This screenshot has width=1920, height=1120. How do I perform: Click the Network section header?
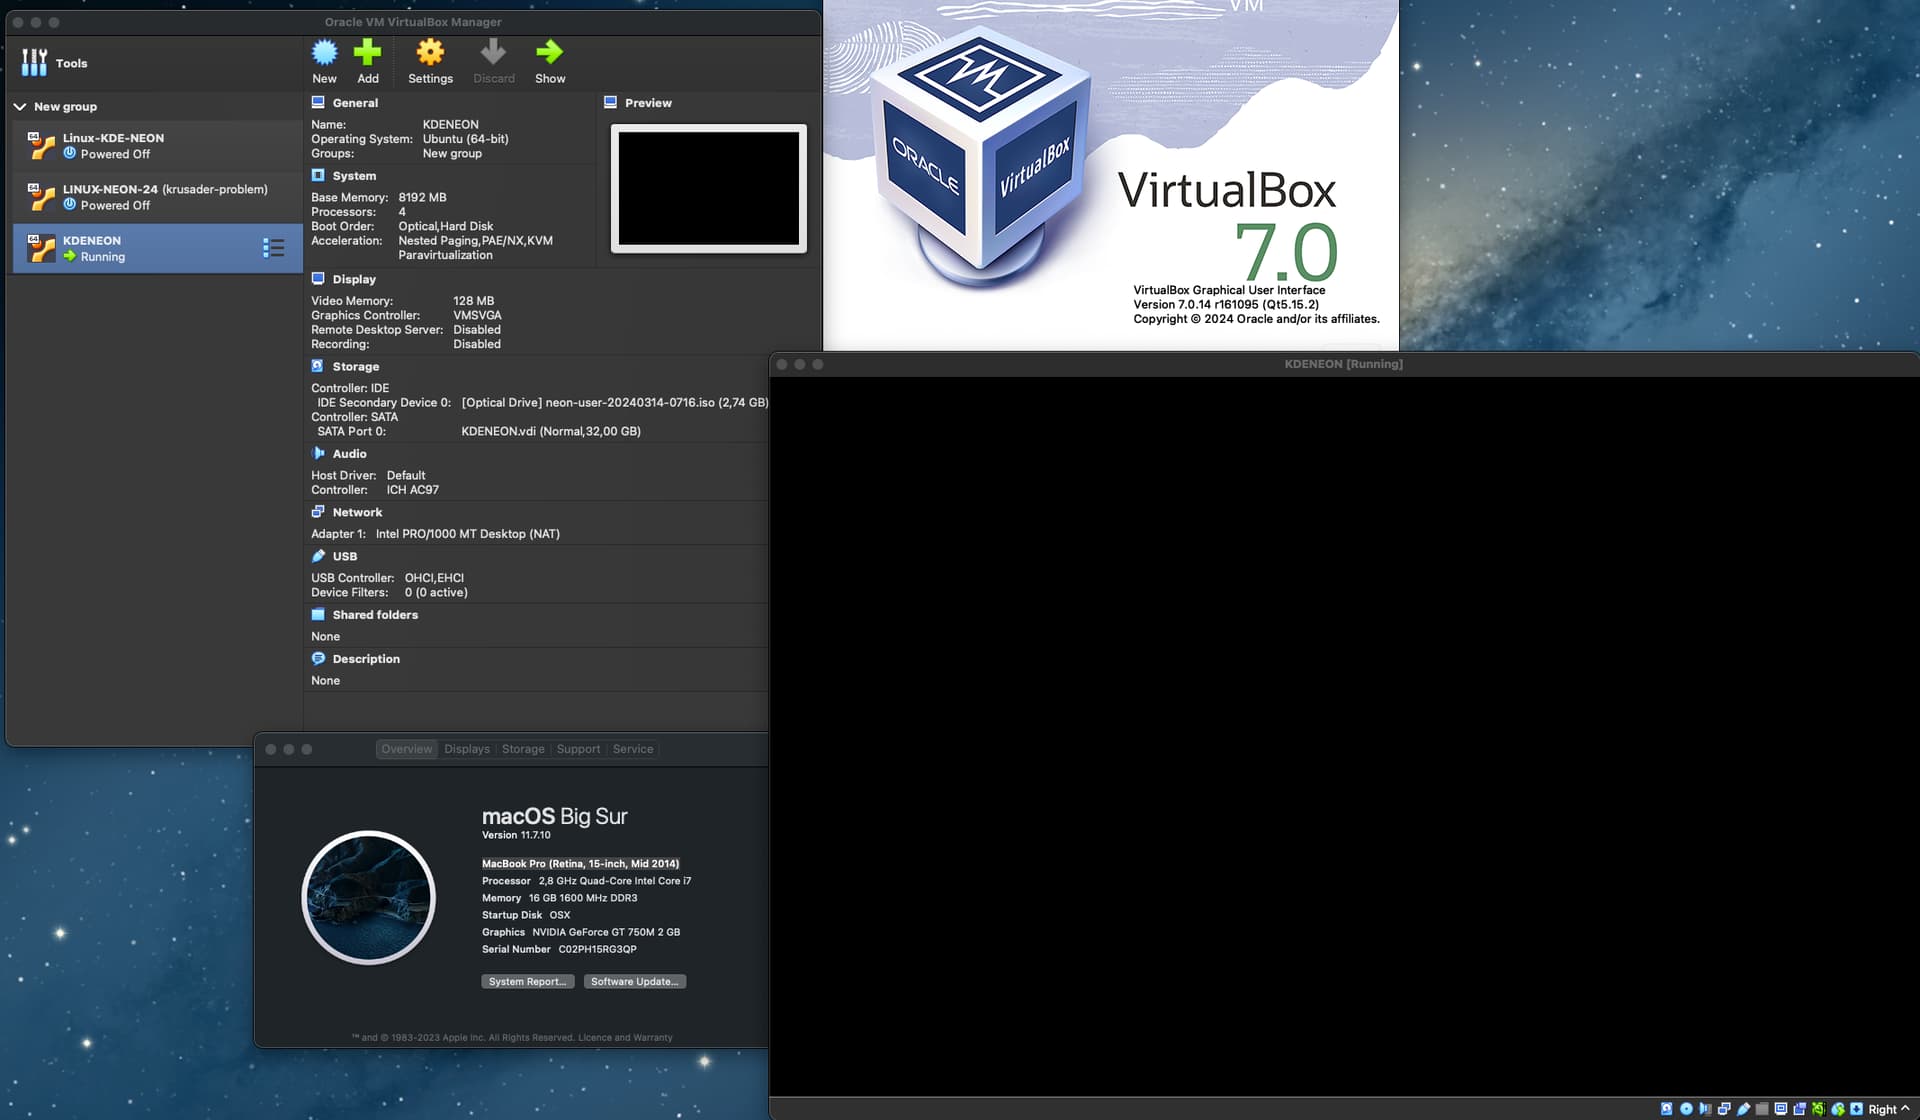tap(357, 512)
